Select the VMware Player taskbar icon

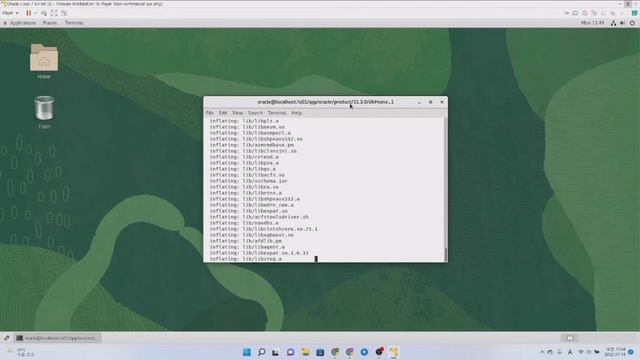pos(394,352)
